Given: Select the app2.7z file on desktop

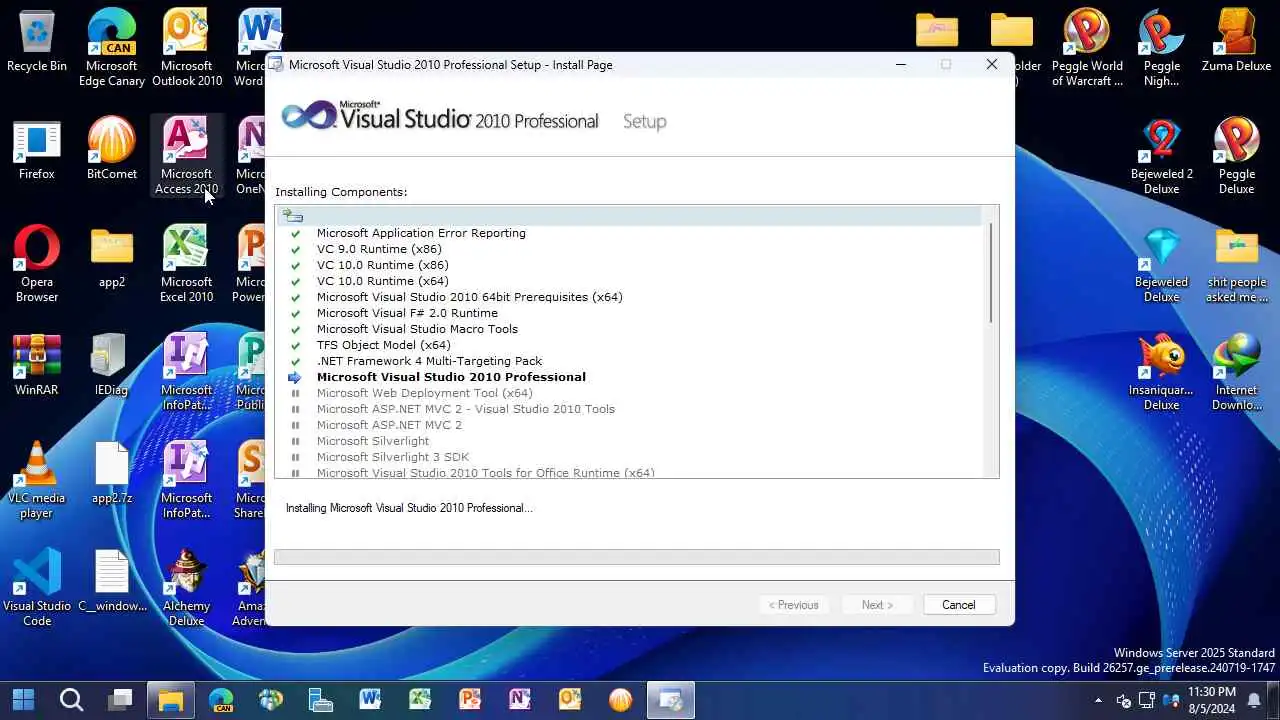Looking at the screenshot, I should pos(112,474).
